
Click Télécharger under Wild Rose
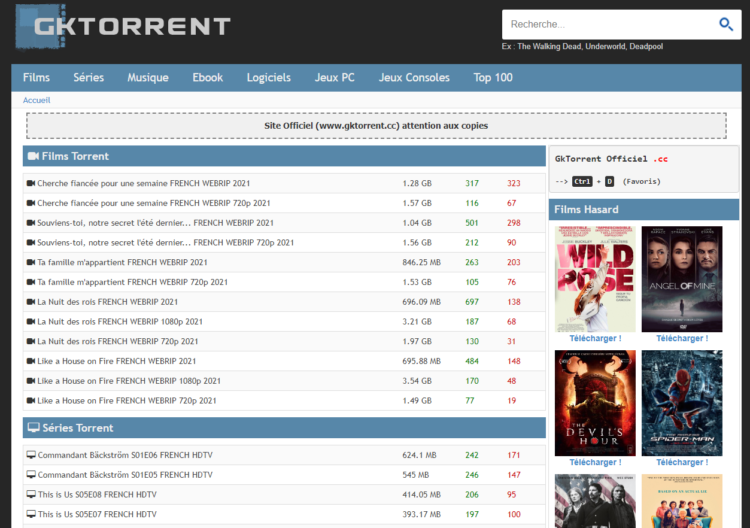[x=595, y=338]
